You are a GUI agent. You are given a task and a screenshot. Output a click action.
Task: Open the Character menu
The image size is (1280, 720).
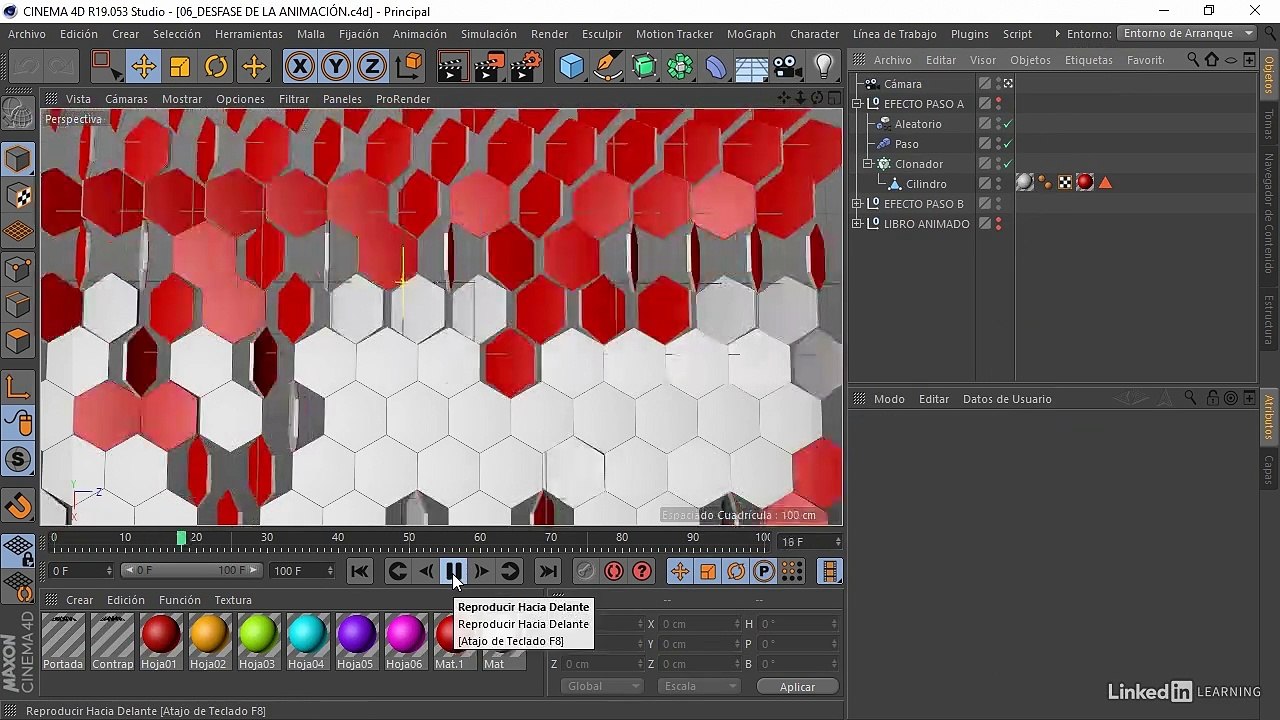click(x=815, y=34)
